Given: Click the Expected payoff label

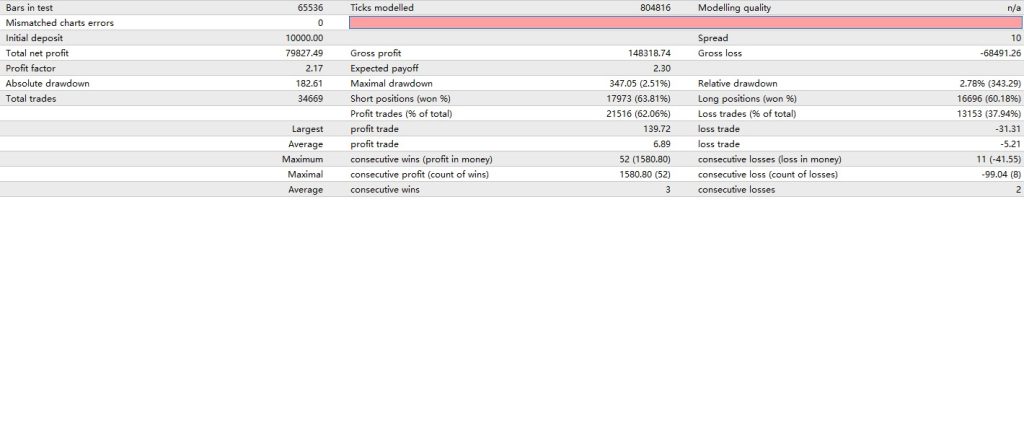Looking at the screenshot, I should coord(384,68).
